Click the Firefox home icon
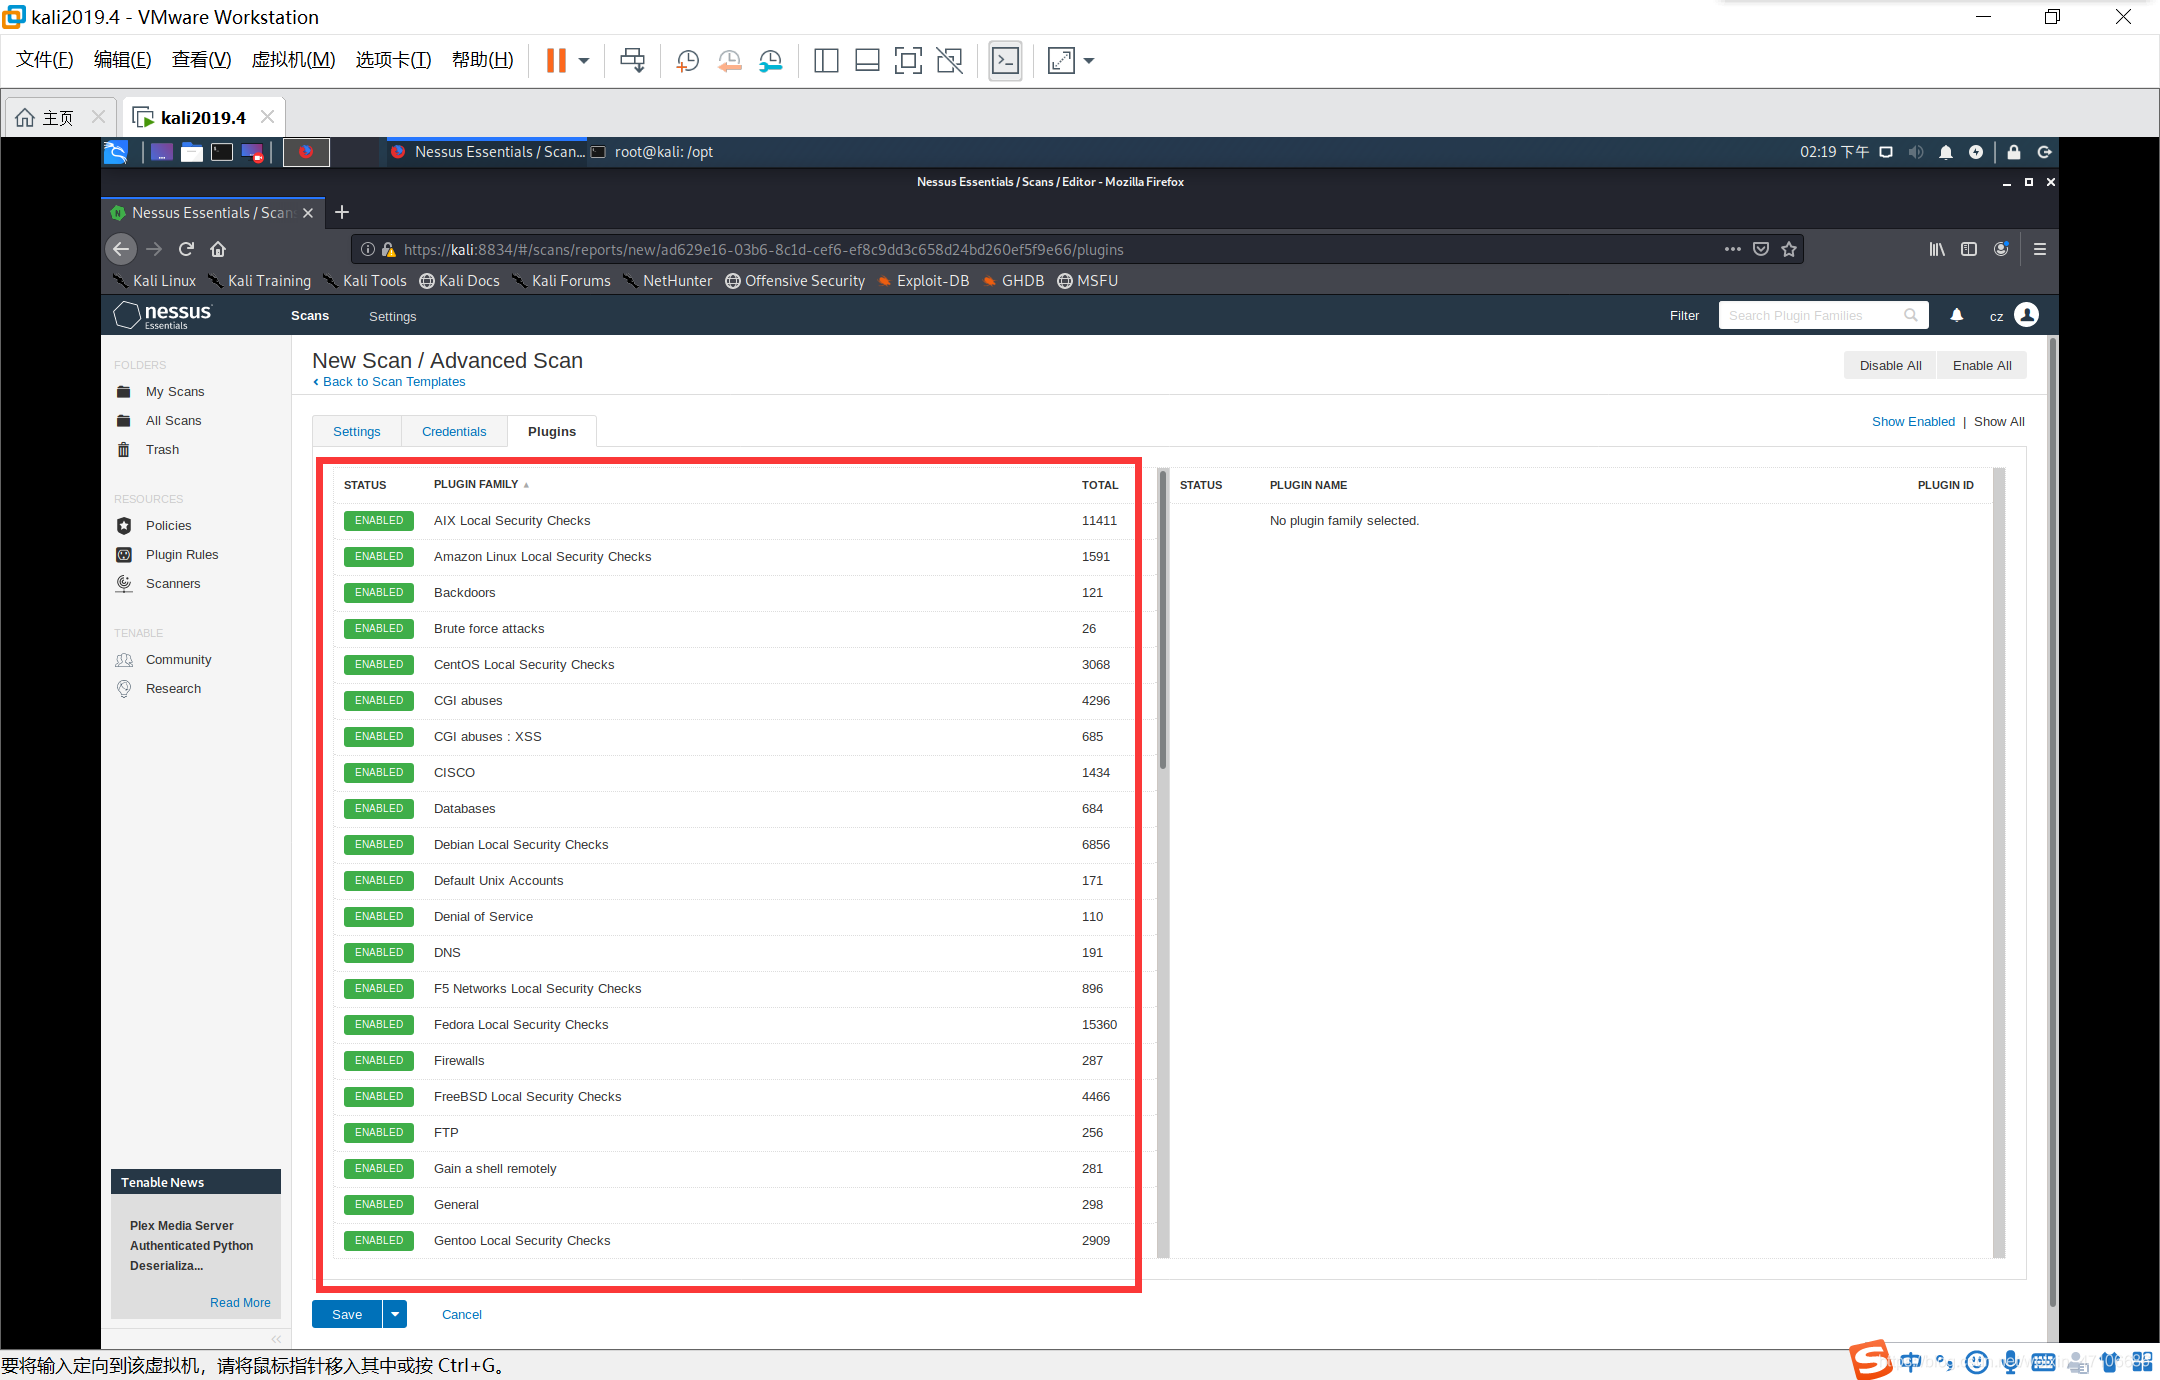This screenshot has height=1380, width=2160. (218, 249)
